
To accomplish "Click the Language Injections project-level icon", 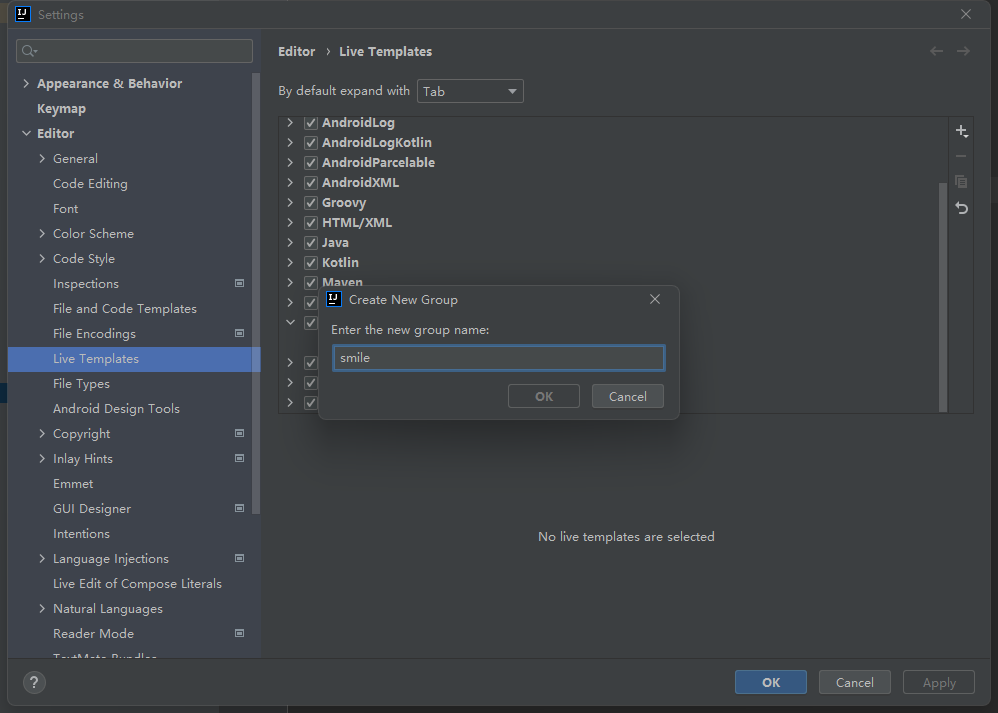I will [239, 558].
